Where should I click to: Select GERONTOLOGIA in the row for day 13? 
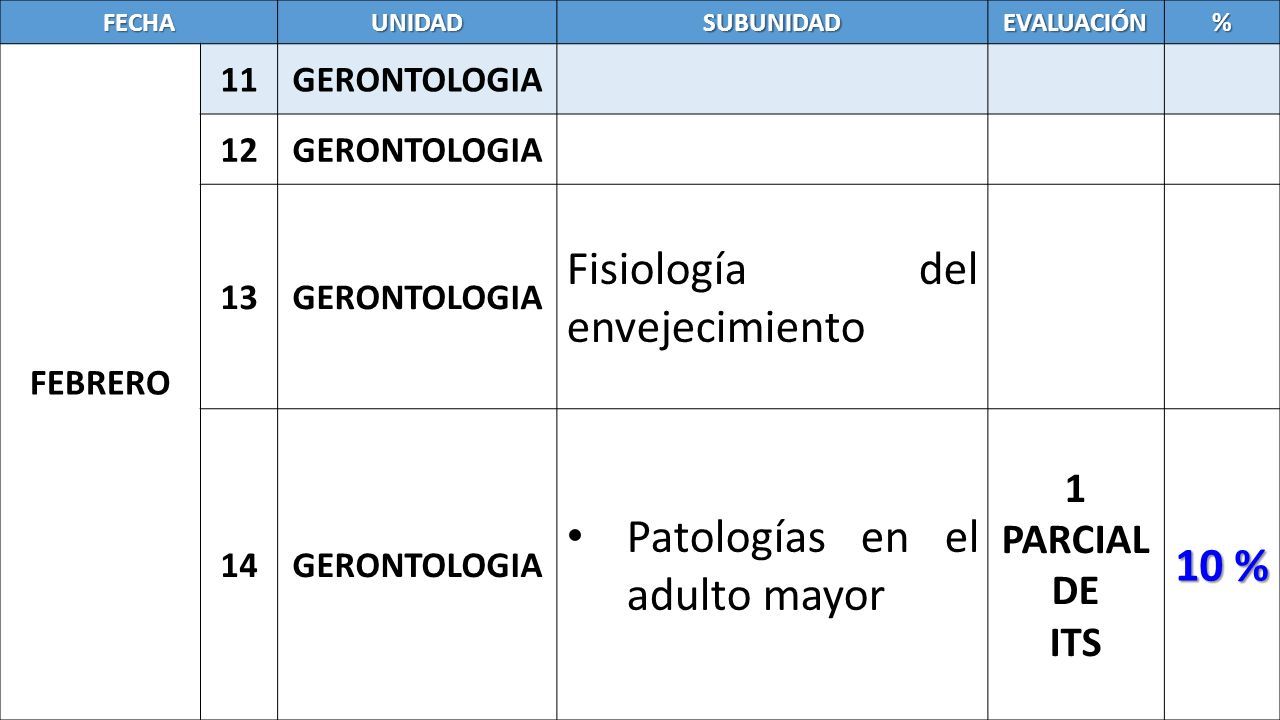tap(417, 297)
